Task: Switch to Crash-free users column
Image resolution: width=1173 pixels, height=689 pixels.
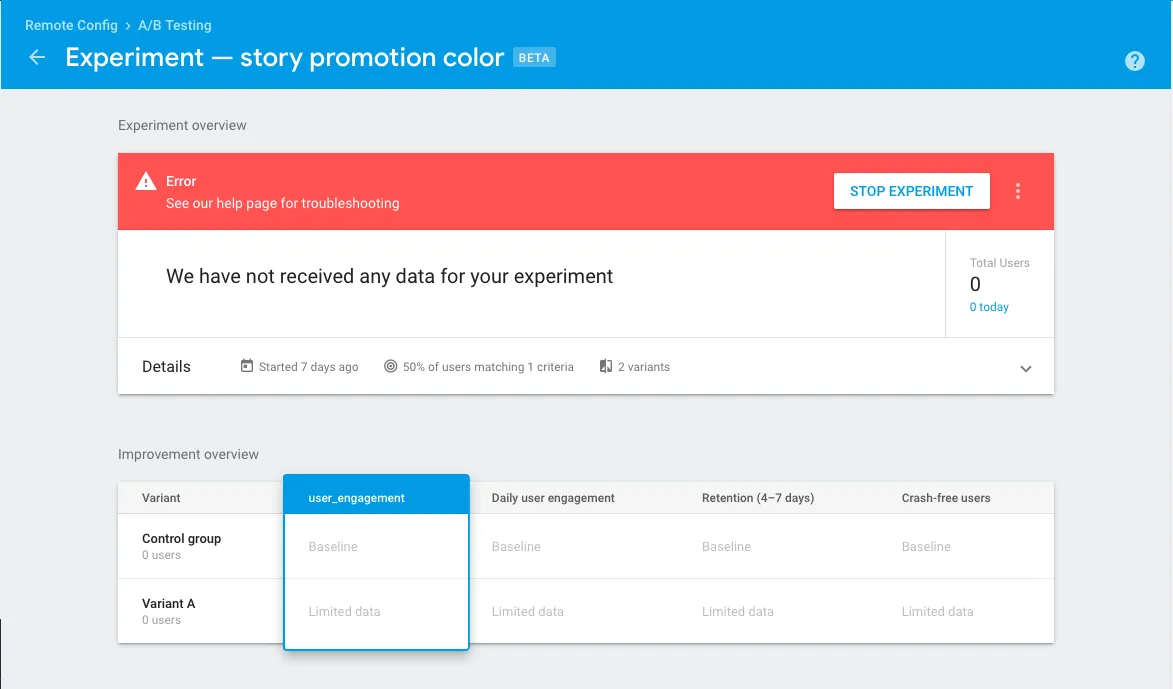Action: tap(945, 498)
